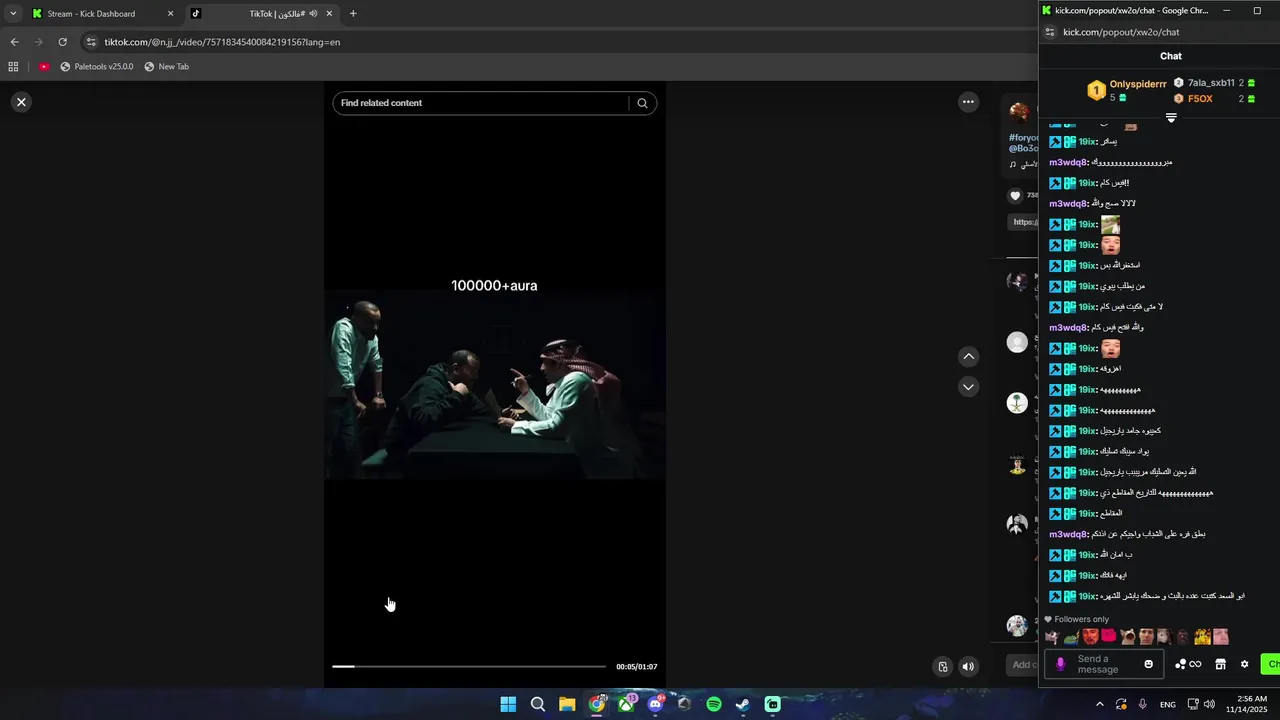Open the New Tab bookmark
Viewport: 1280px width, 720px height.
tap(166, 67)
